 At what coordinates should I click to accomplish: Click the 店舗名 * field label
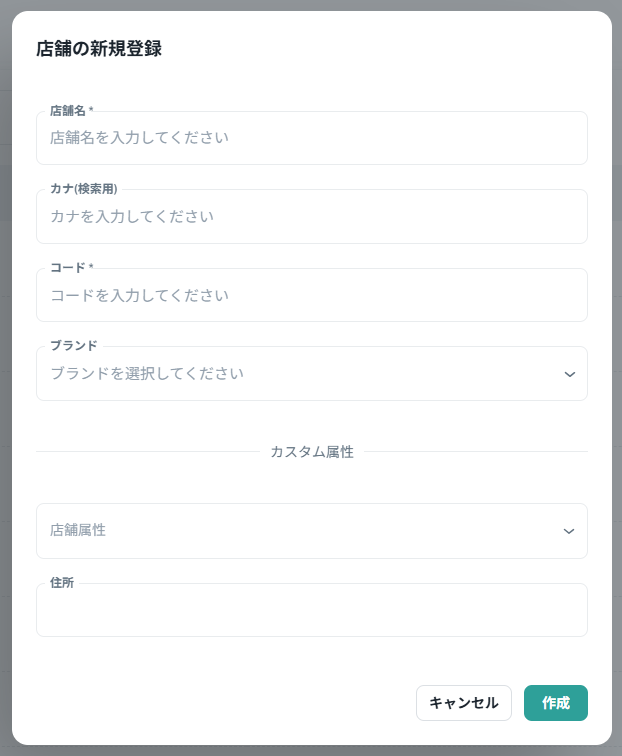point(71,110)
